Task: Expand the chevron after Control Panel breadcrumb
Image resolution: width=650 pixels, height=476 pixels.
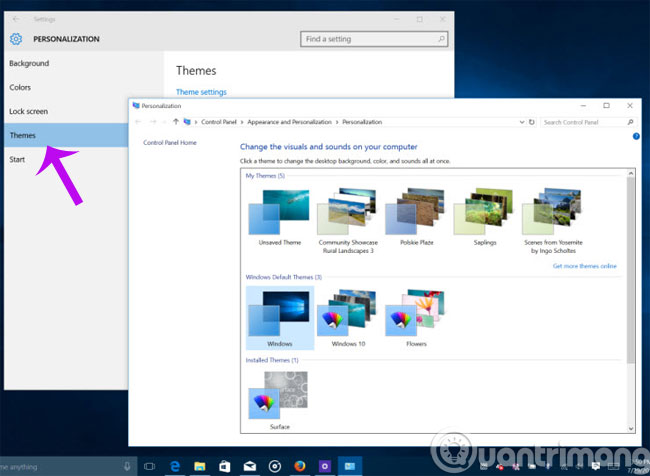Action: pyautogui.click(x=241, y=122)
